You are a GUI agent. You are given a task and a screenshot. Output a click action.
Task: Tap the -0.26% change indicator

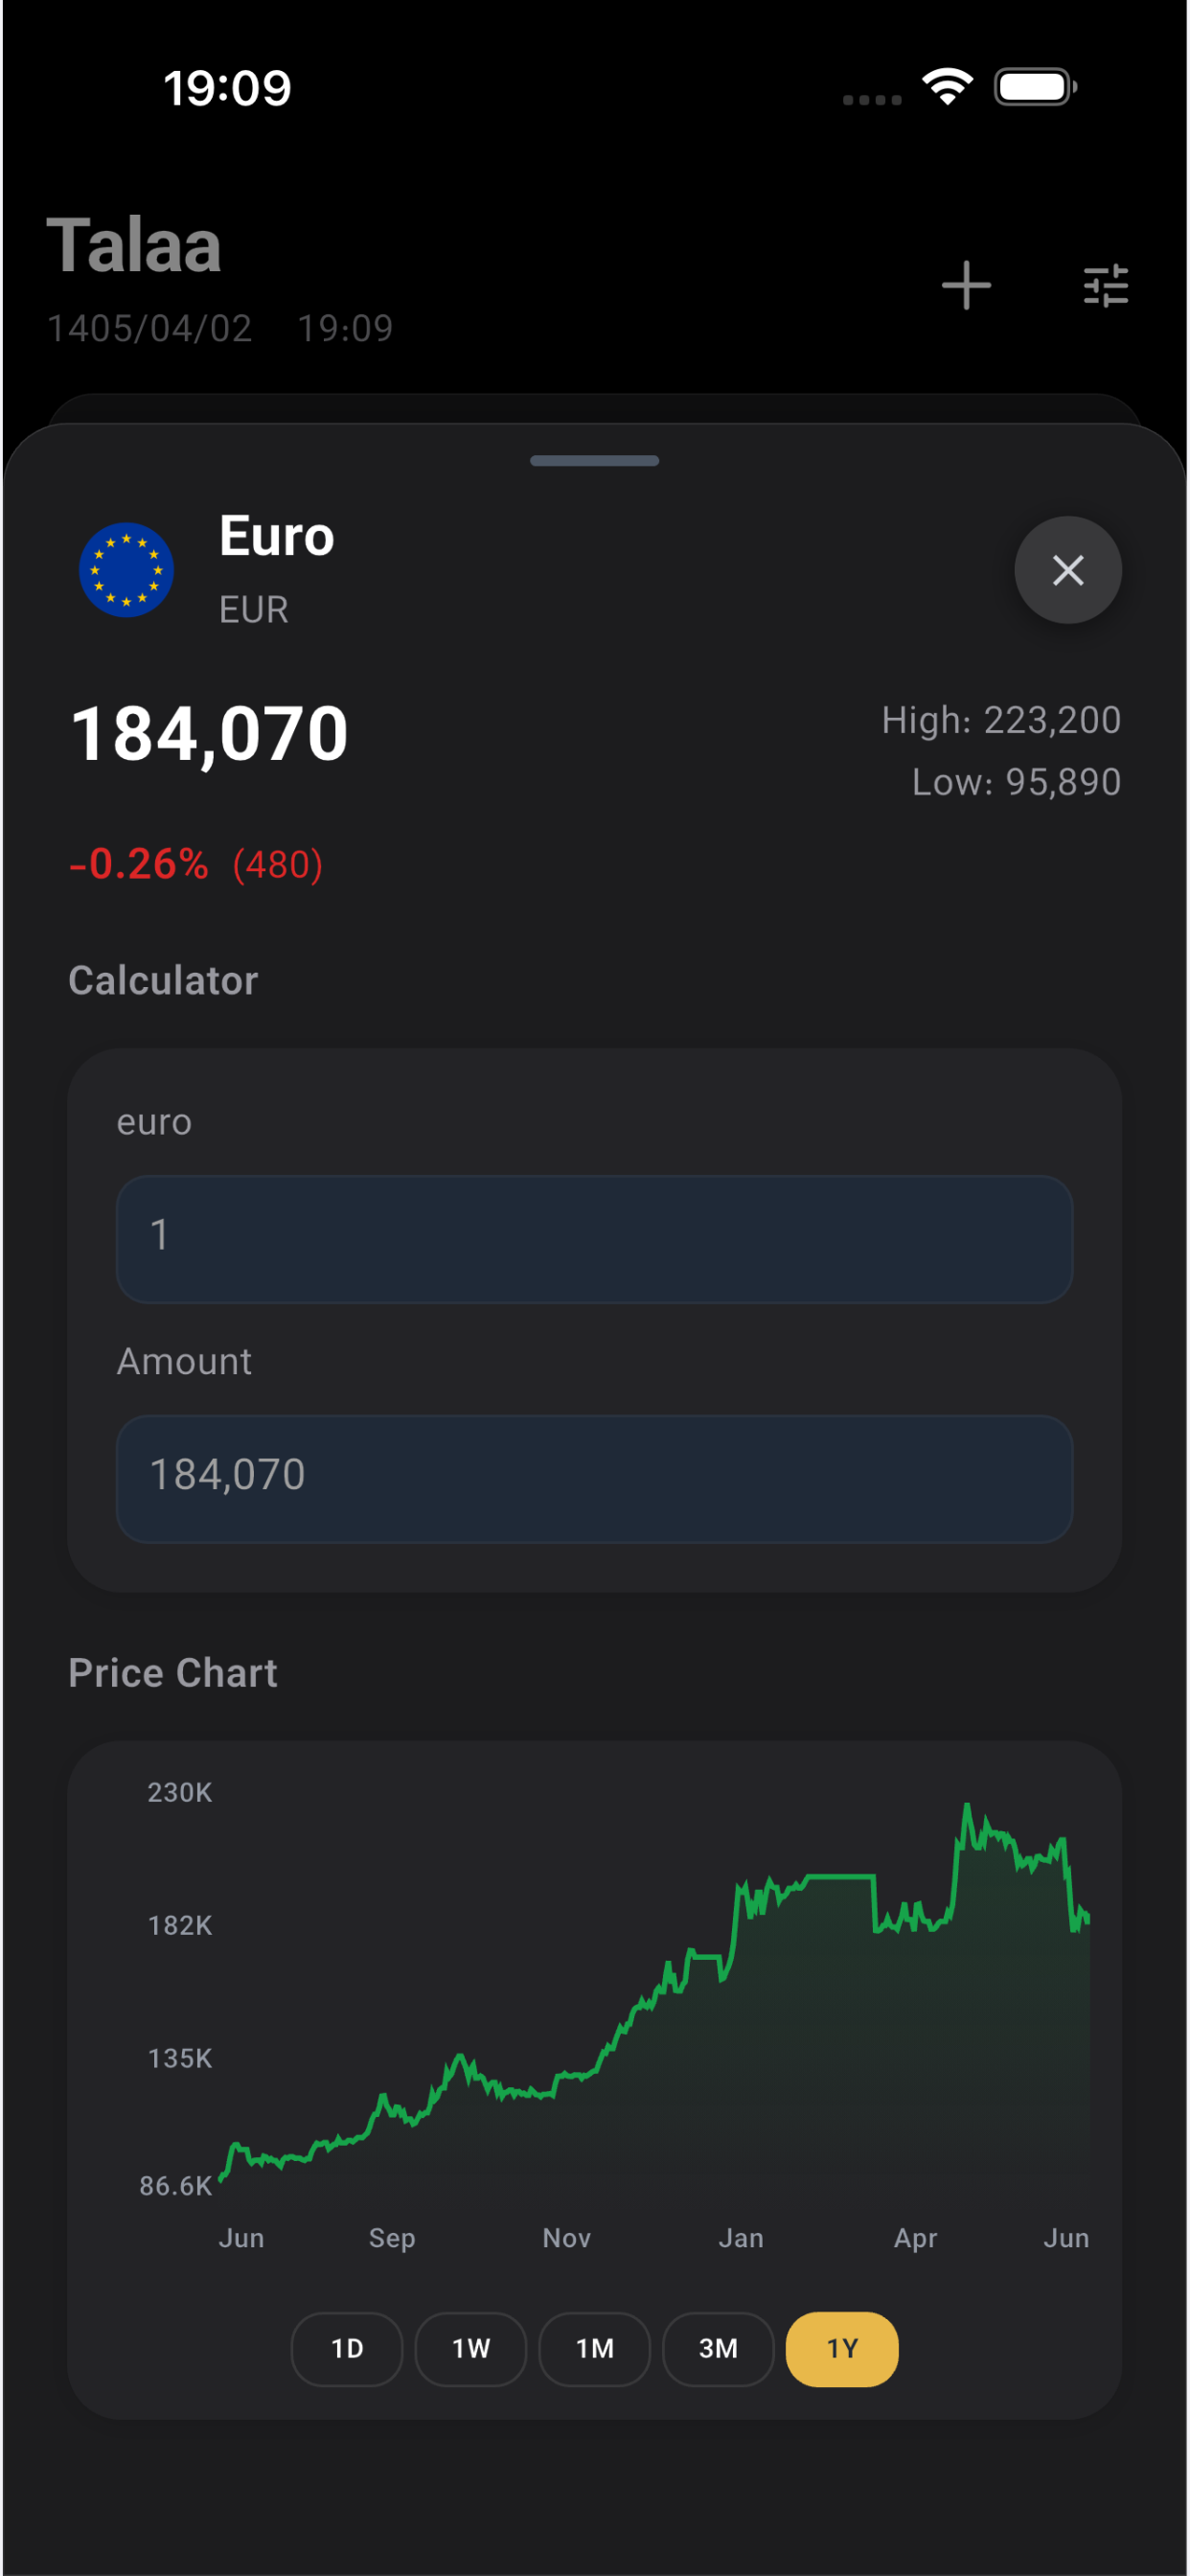[139, 864]
